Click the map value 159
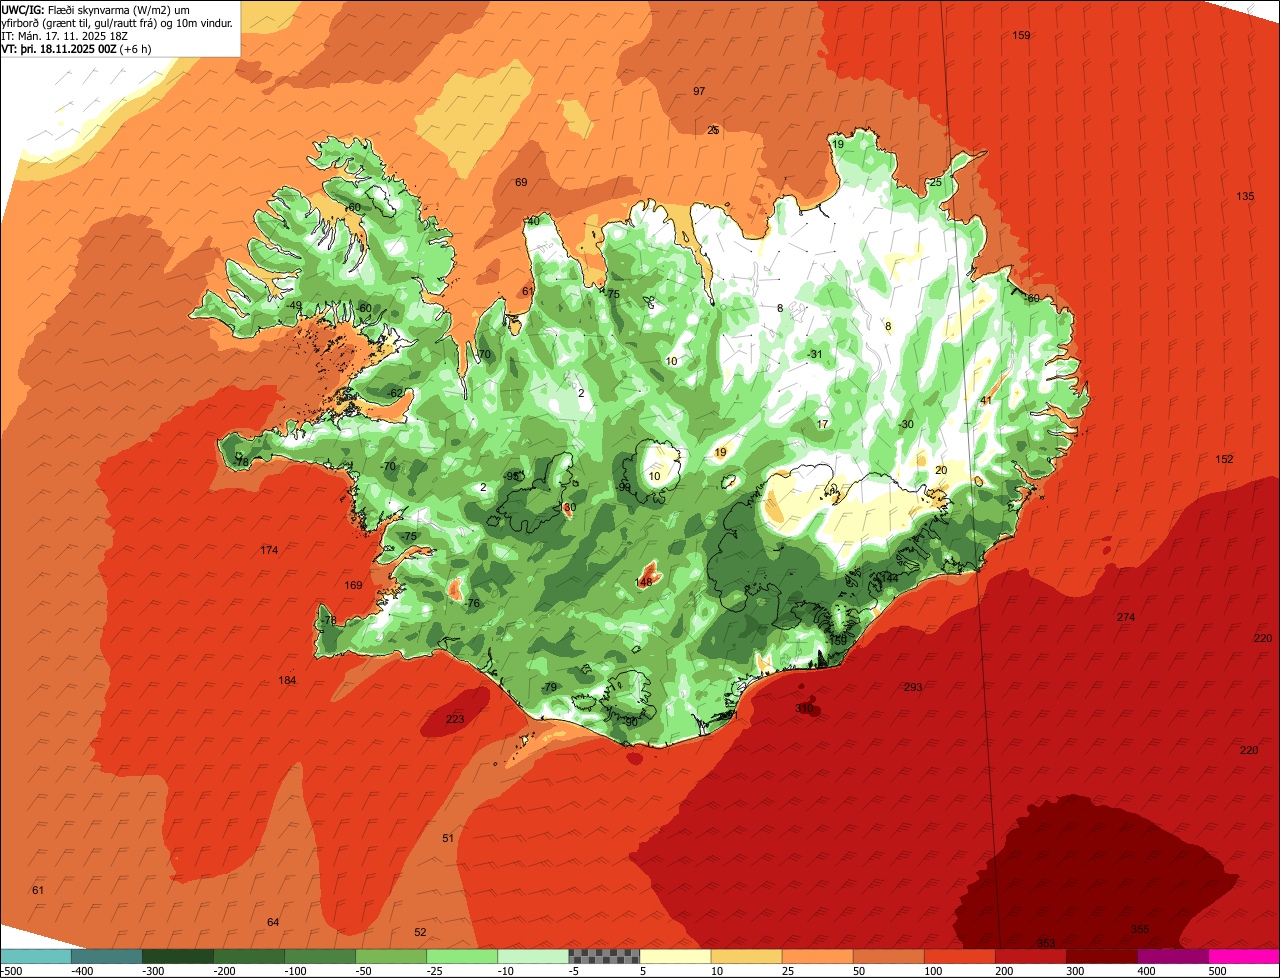The width and height of the screenshot is (1280, 978). point(1021,36)
